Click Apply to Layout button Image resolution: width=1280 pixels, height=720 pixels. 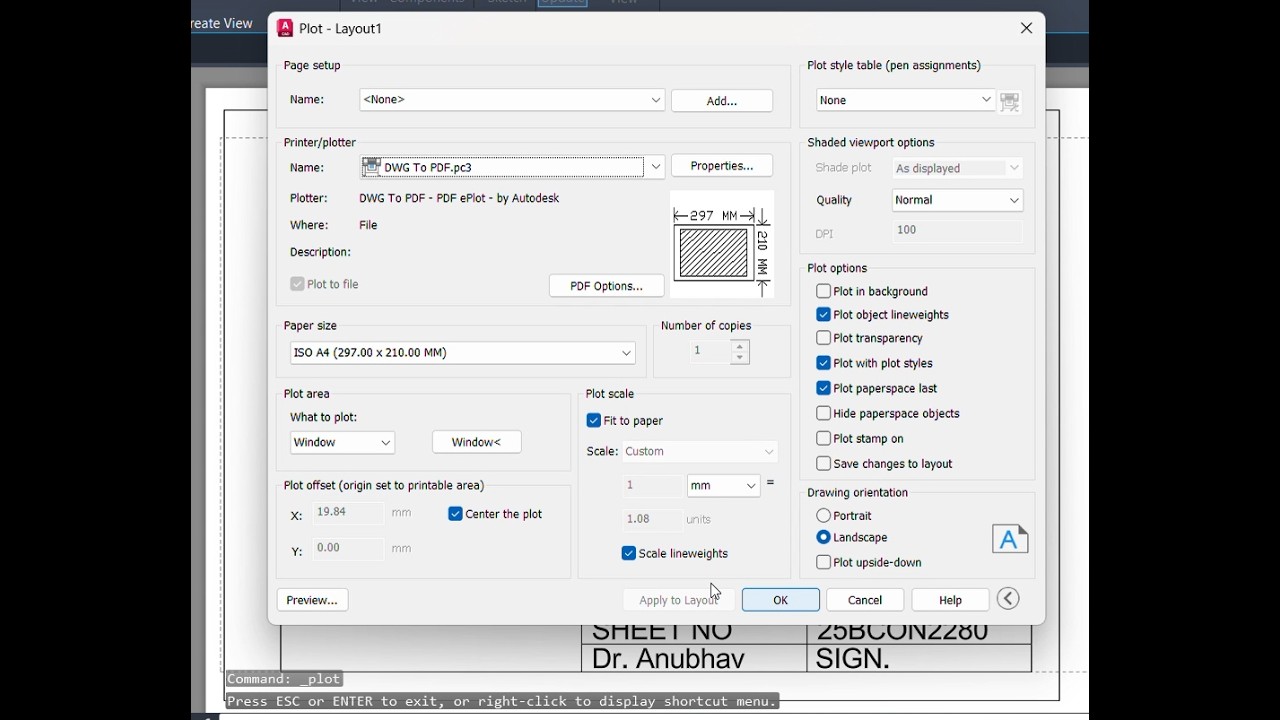(679, 600)
